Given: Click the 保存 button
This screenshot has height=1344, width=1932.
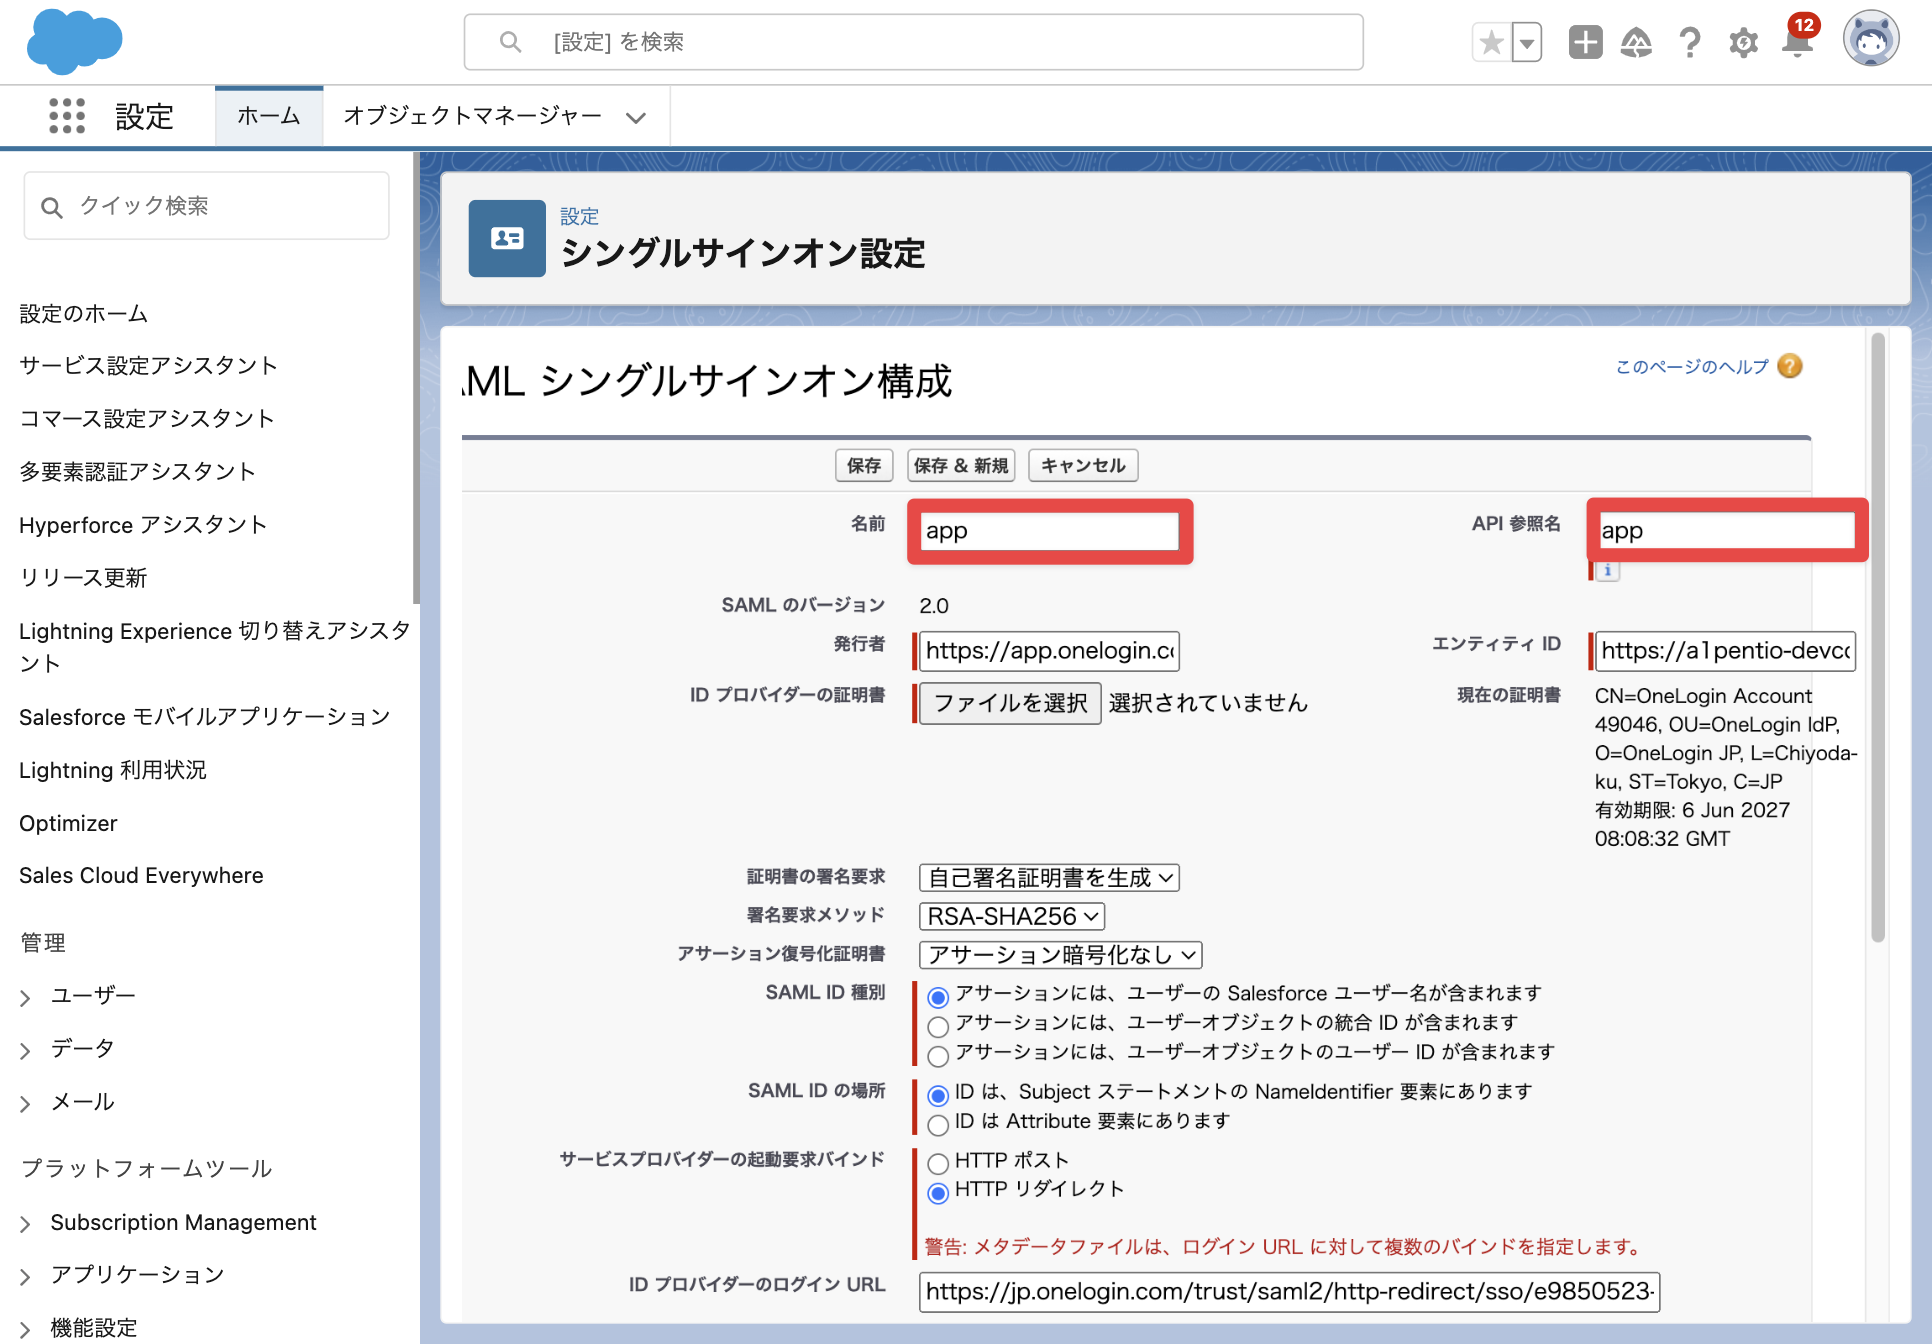Looking at the screenshot, I should 863,465.
